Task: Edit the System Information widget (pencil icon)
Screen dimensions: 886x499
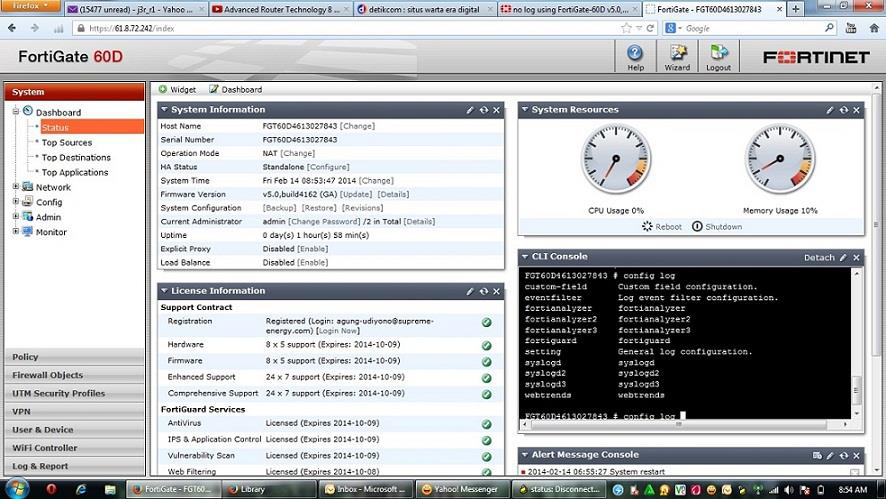Action: click(x=470, y=110)
